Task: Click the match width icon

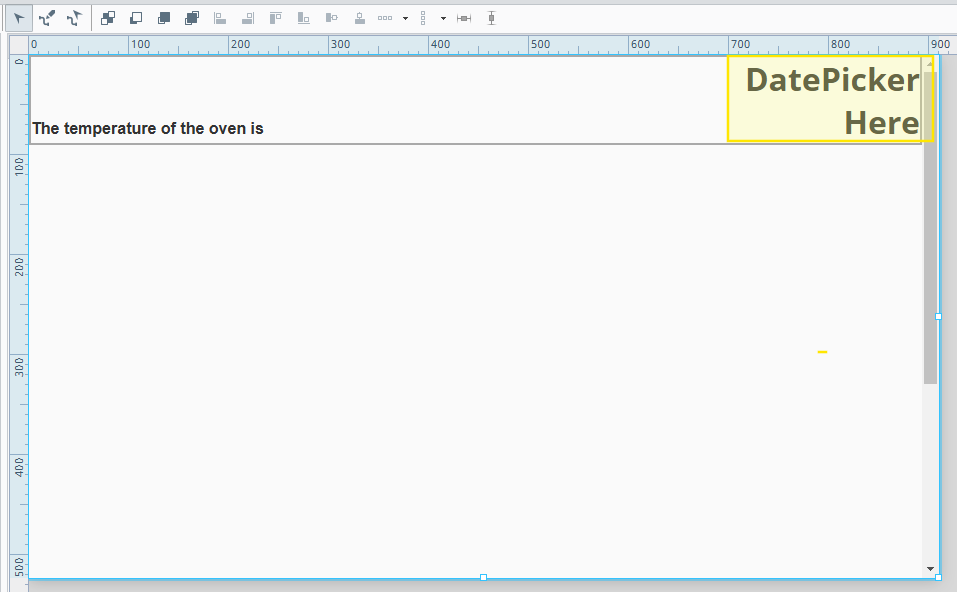Action: 464,18
